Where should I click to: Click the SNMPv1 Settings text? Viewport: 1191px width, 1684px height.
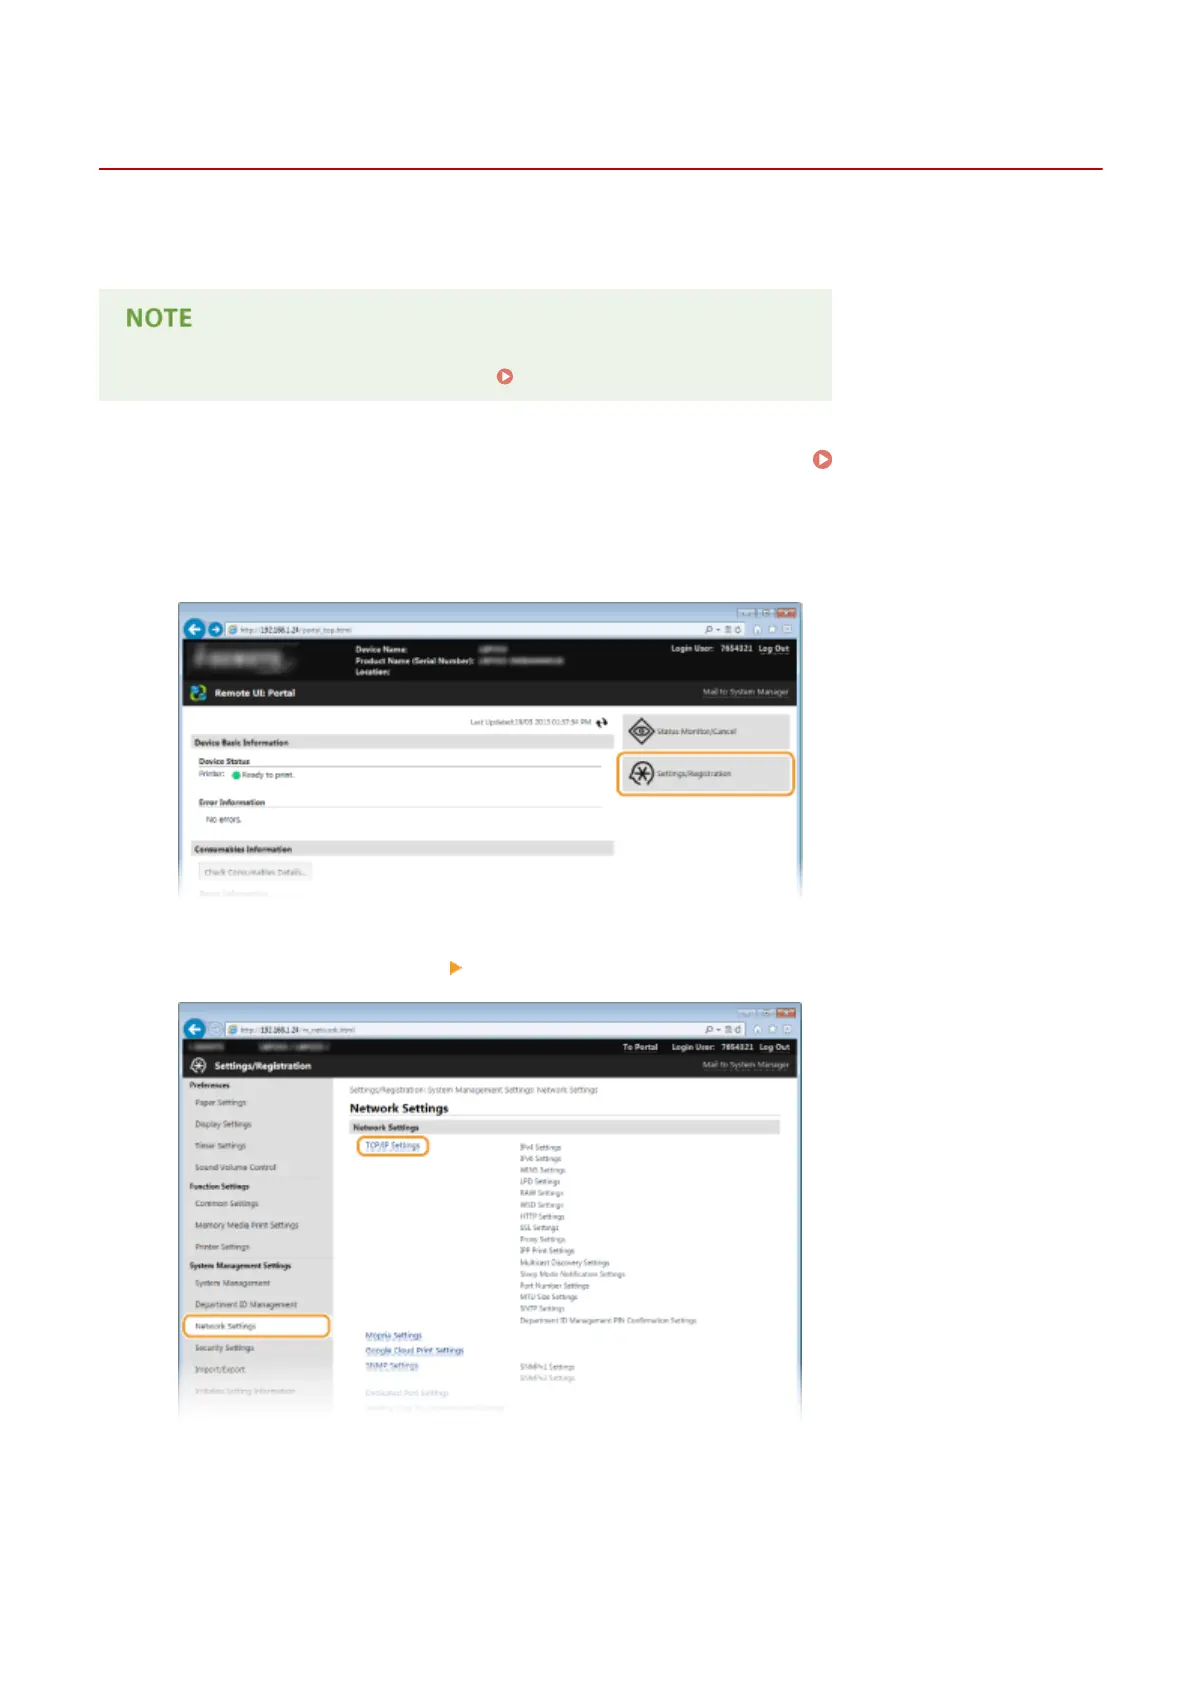(547, 1367)
